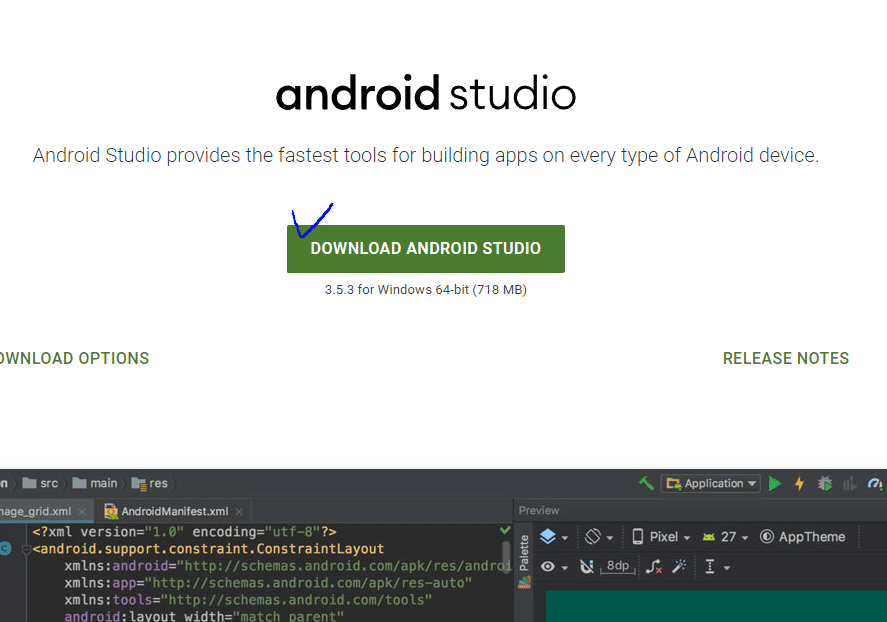This screenshot has height=622, width=887.
Task: Click the Android robot icon beside 27
Action: tap(709, 537)
